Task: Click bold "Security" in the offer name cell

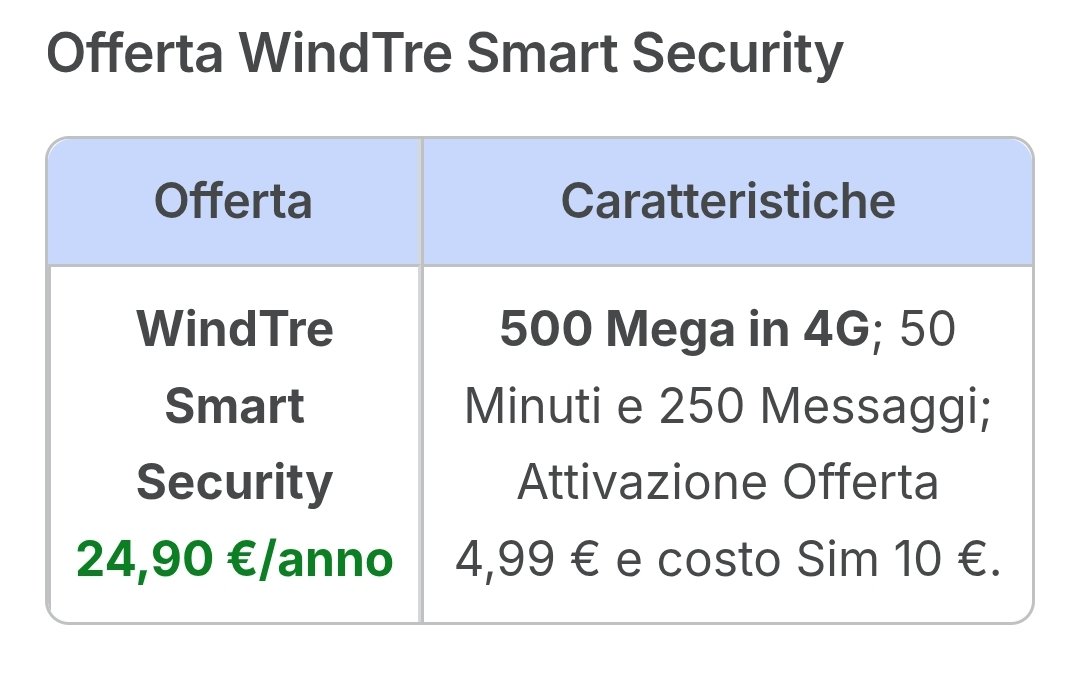Action: tap(235, 483)
